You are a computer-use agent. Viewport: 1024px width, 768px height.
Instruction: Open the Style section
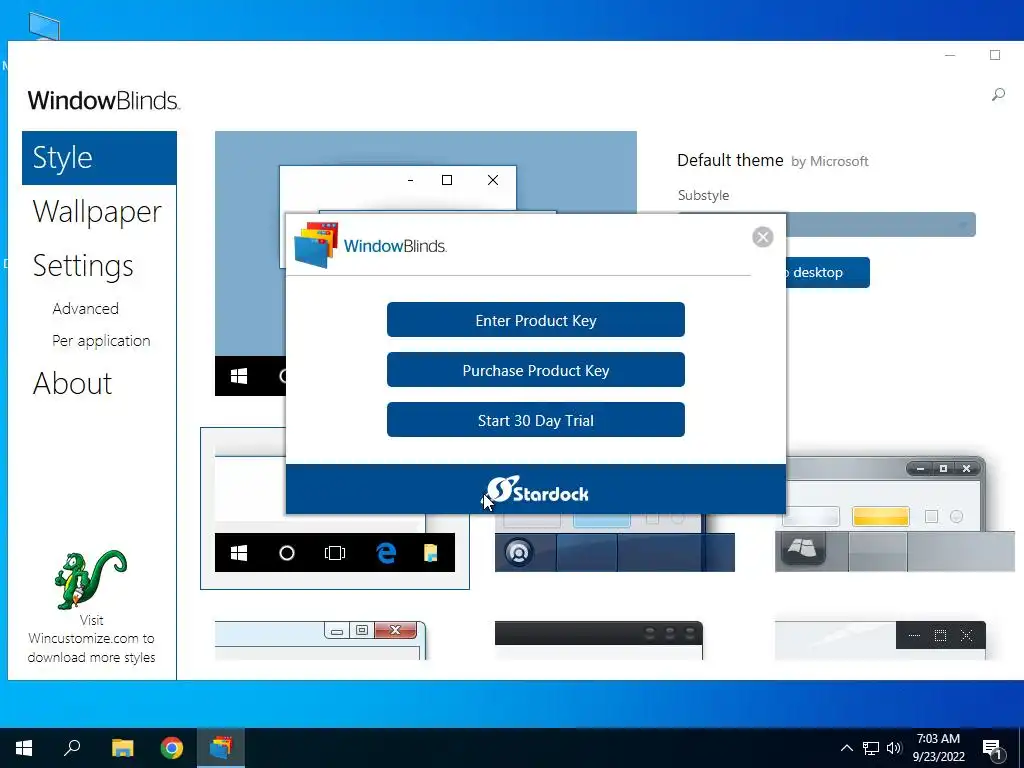tap(99, 158)
